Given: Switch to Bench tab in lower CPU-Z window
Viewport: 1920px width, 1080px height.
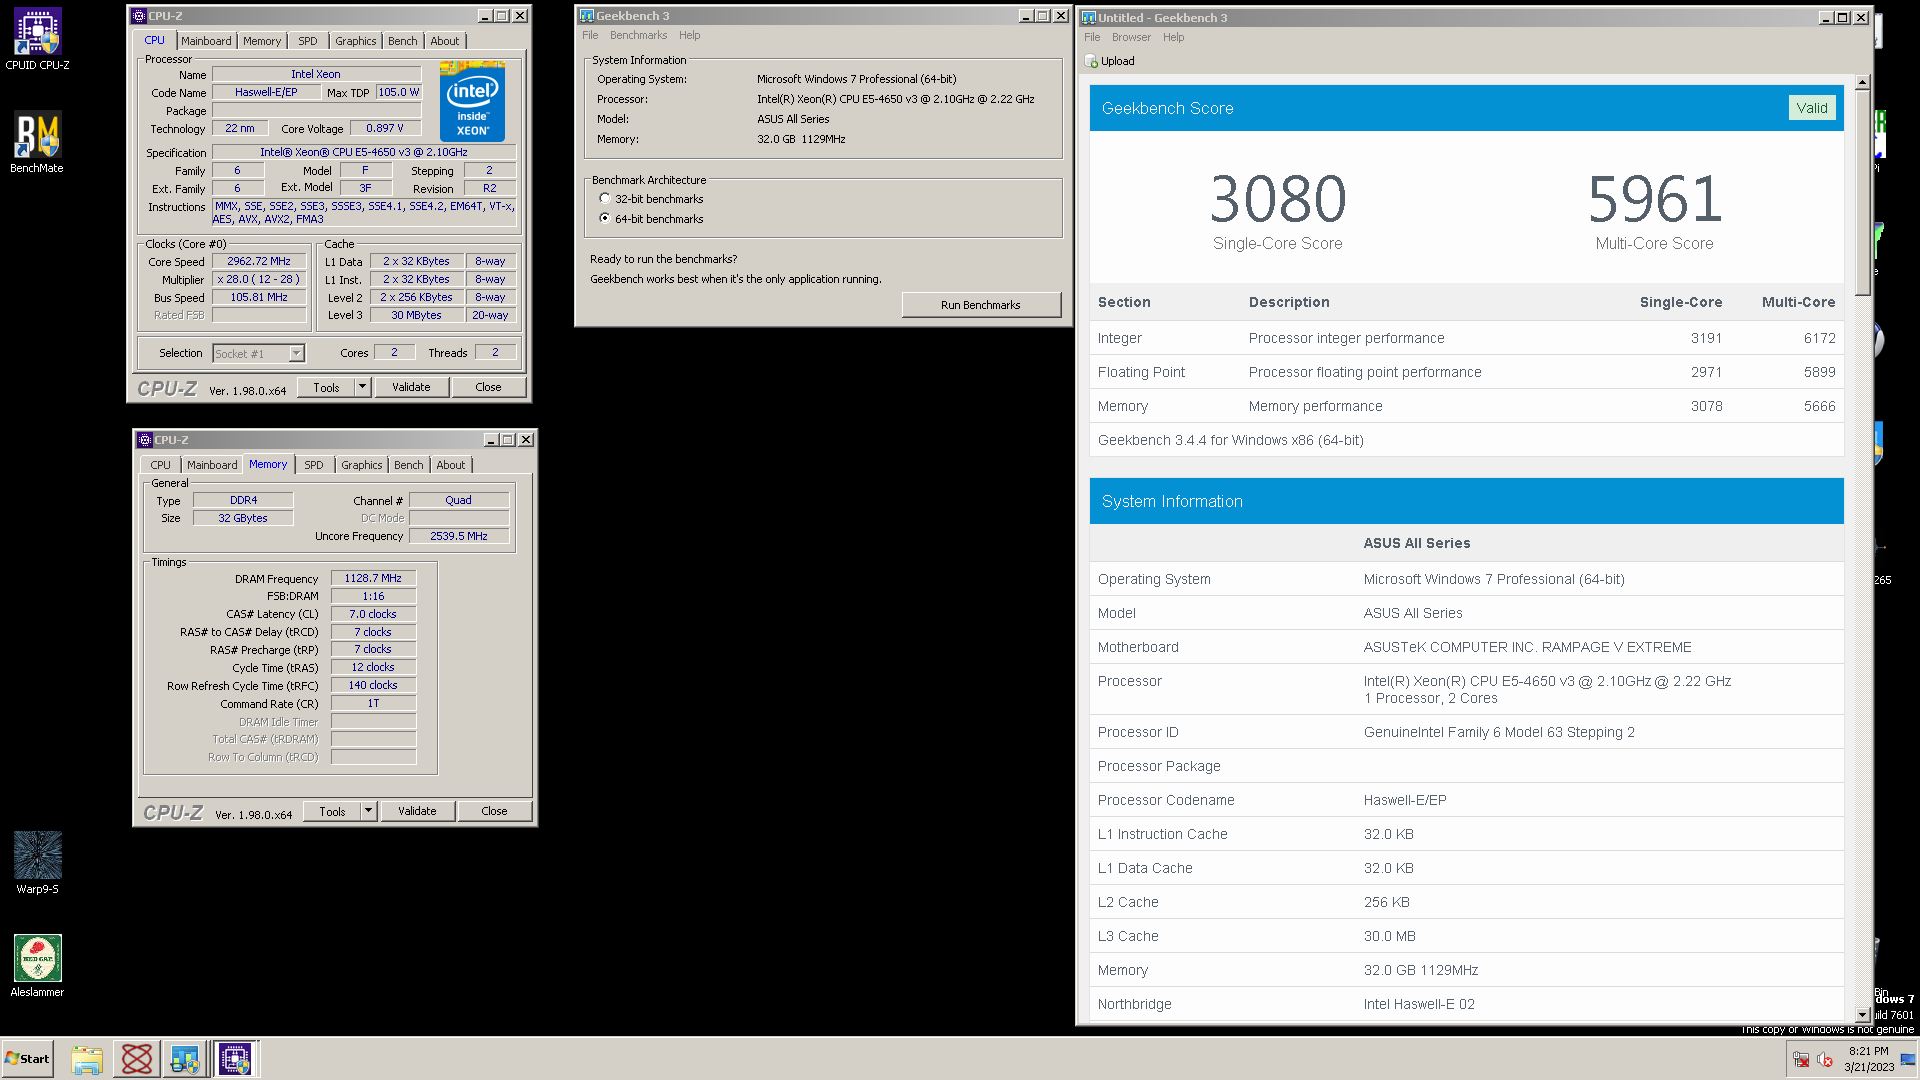Looking at the screenshot, I should (409, 465).
